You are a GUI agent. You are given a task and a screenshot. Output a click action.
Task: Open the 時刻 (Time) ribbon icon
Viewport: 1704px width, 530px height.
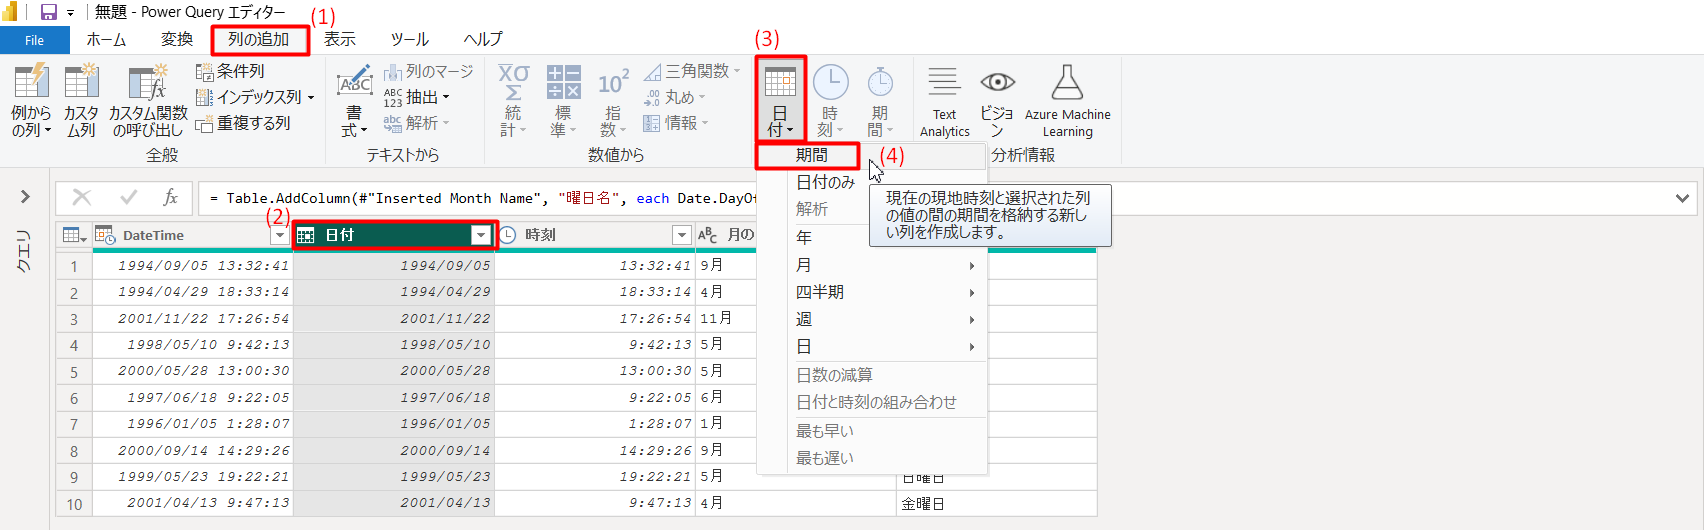coord(829,84)
